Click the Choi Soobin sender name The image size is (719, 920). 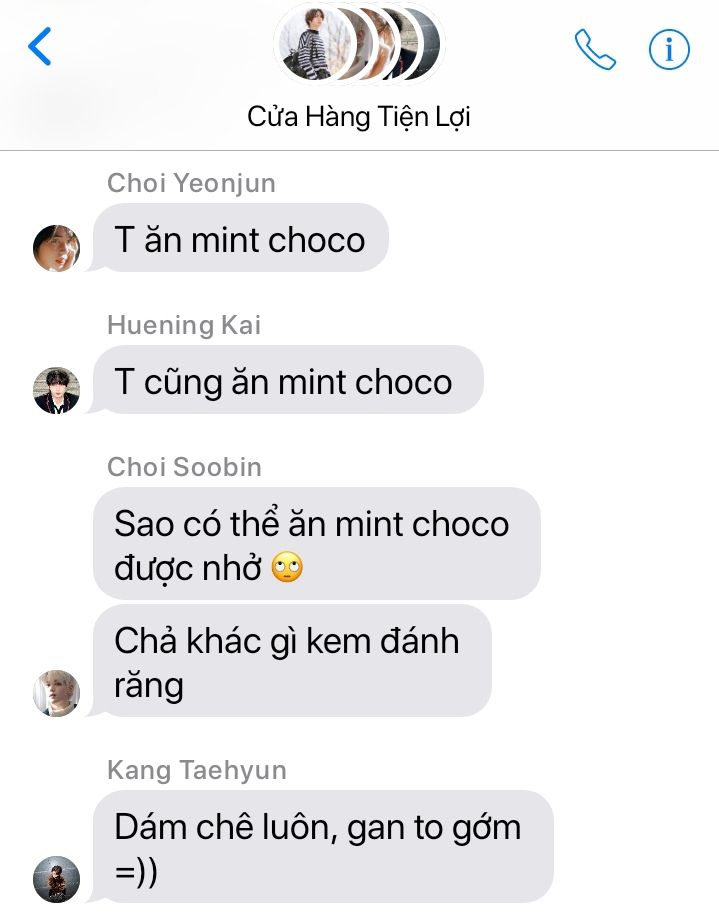[184, 467]
